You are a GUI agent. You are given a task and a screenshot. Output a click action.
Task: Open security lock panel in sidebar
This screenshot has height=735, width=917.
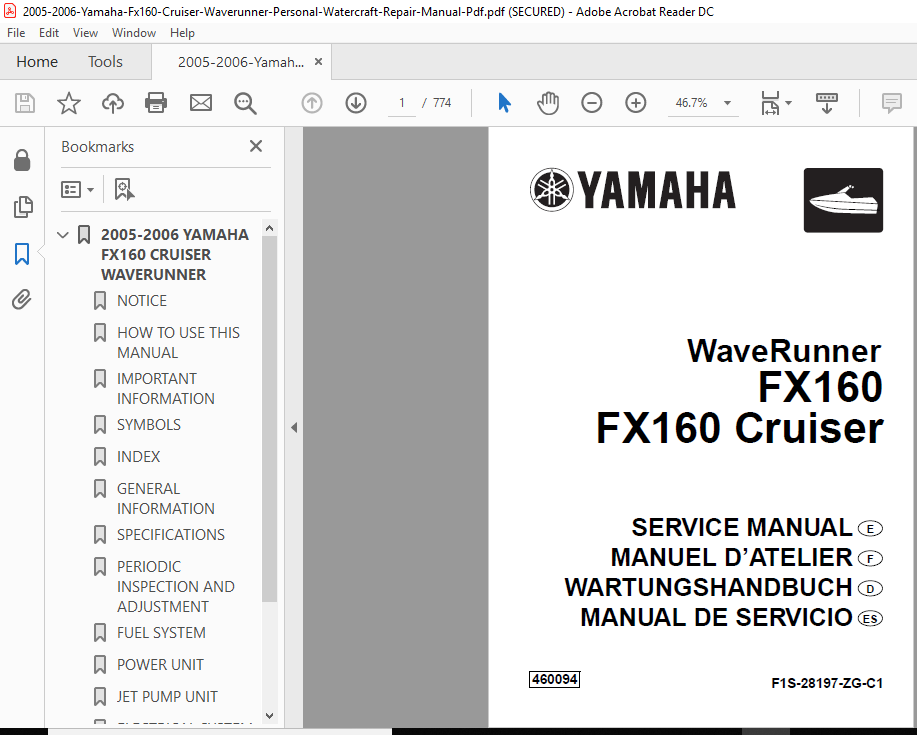coord(22,160)
